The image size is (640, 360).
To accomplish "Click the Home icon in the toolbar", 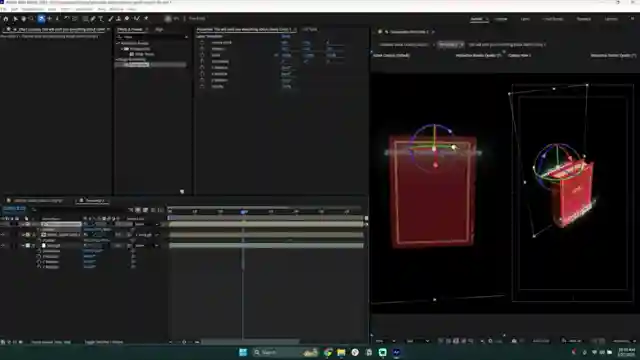I will click(6, 19).
